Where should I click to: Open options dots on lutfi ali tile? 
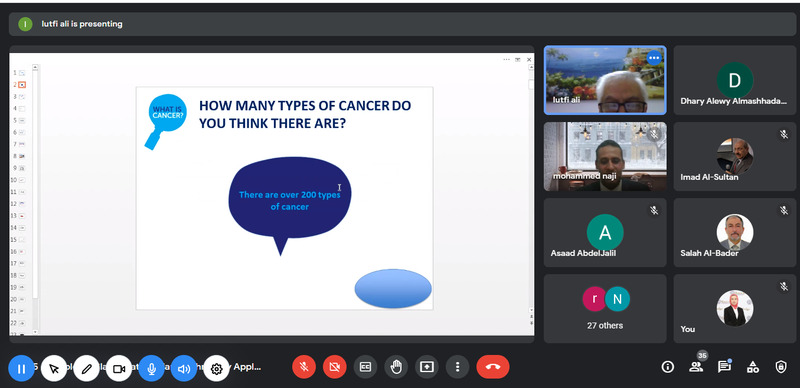(x=654, y=58)
